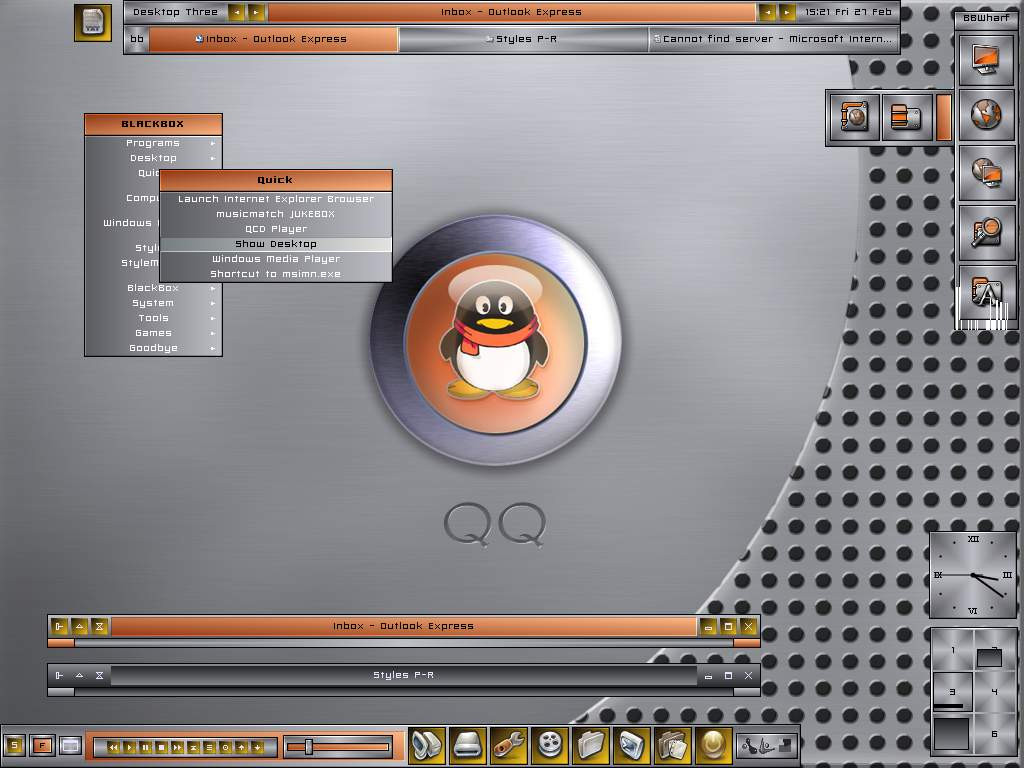Choose Windows Media Player entry
Screen dimensions: 1024x768
(x=276, y=259)
